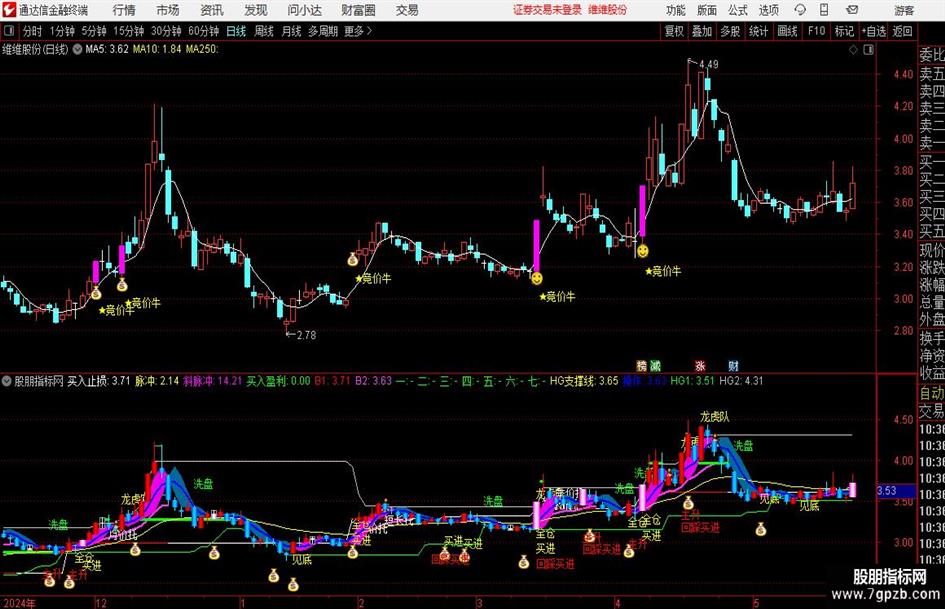Click 买入止损: 3.71 indicator value
The width and height of the screenshot is (945, 609).
coord(98,381)
